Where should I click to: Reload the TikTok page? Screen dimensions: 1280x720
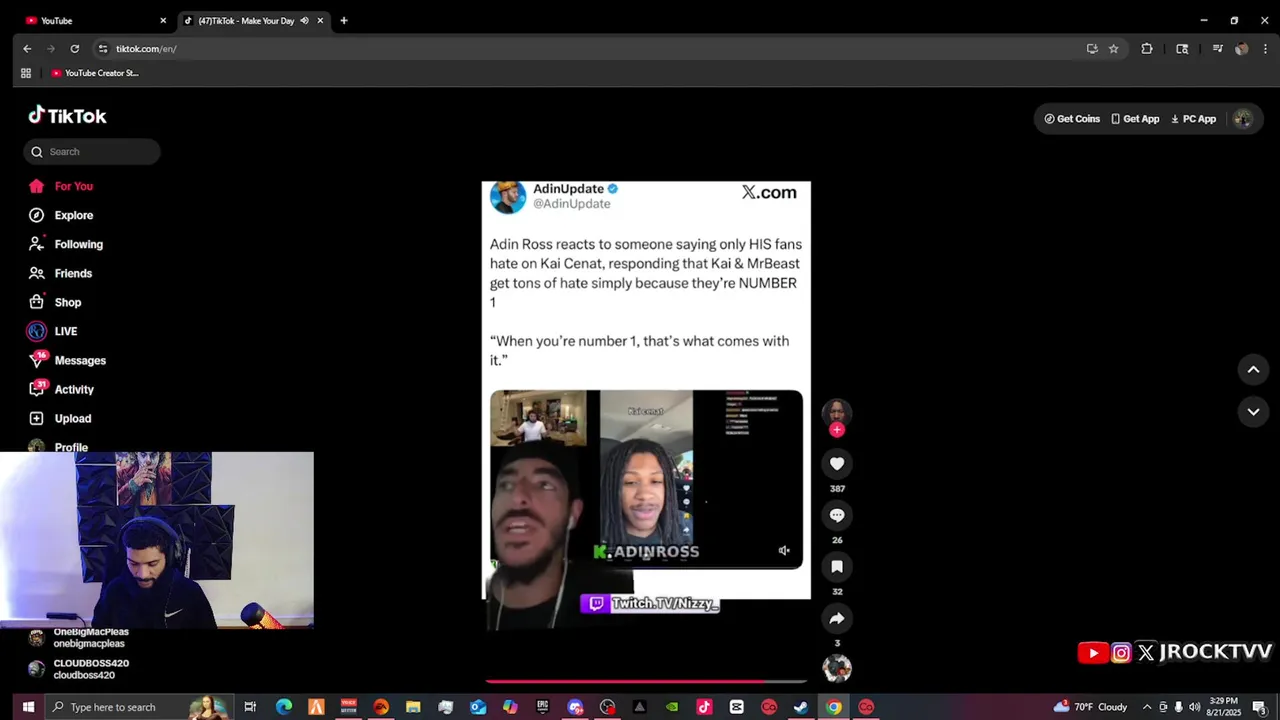pyautogui.click(x=74, y=48)
